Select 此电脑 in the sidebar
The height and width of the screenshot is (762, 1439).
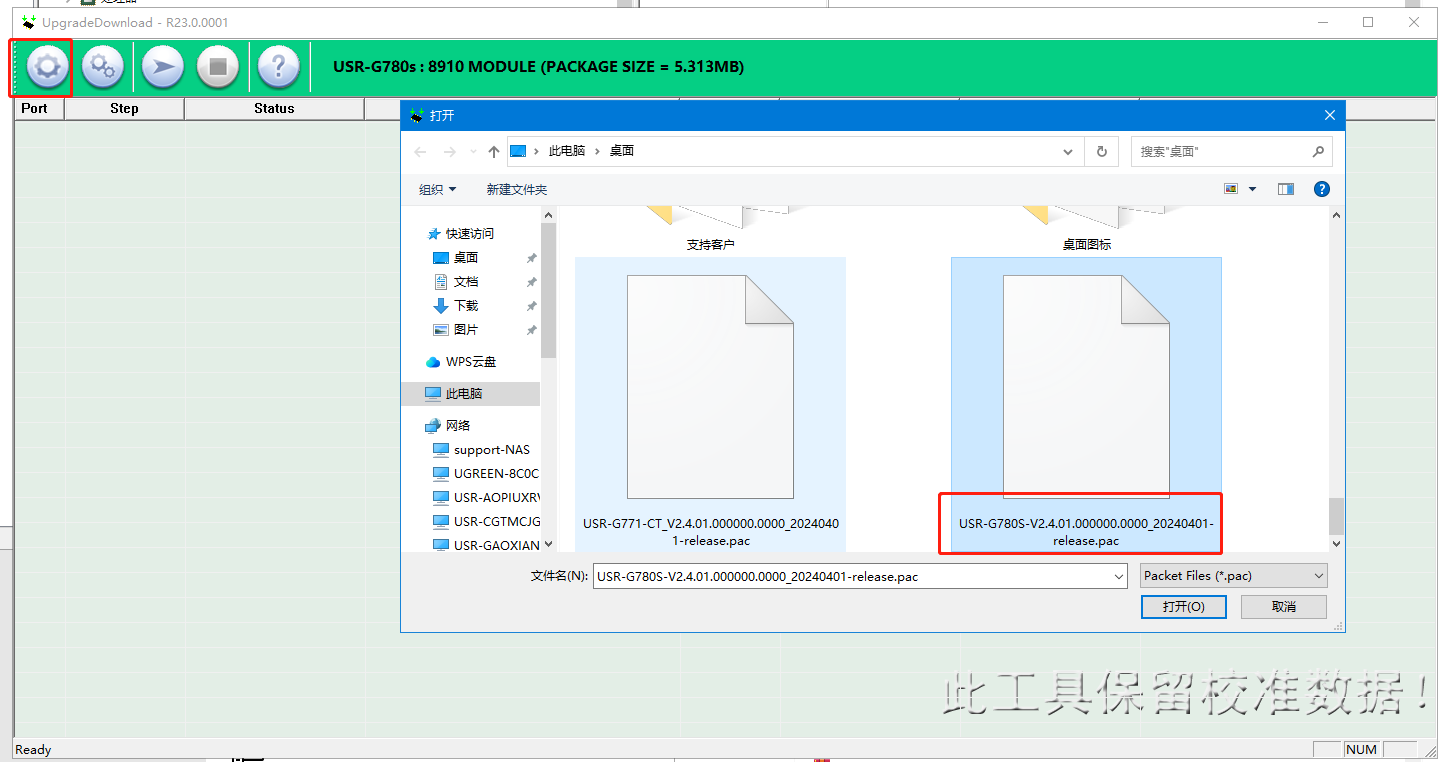(x=471, y=393)
